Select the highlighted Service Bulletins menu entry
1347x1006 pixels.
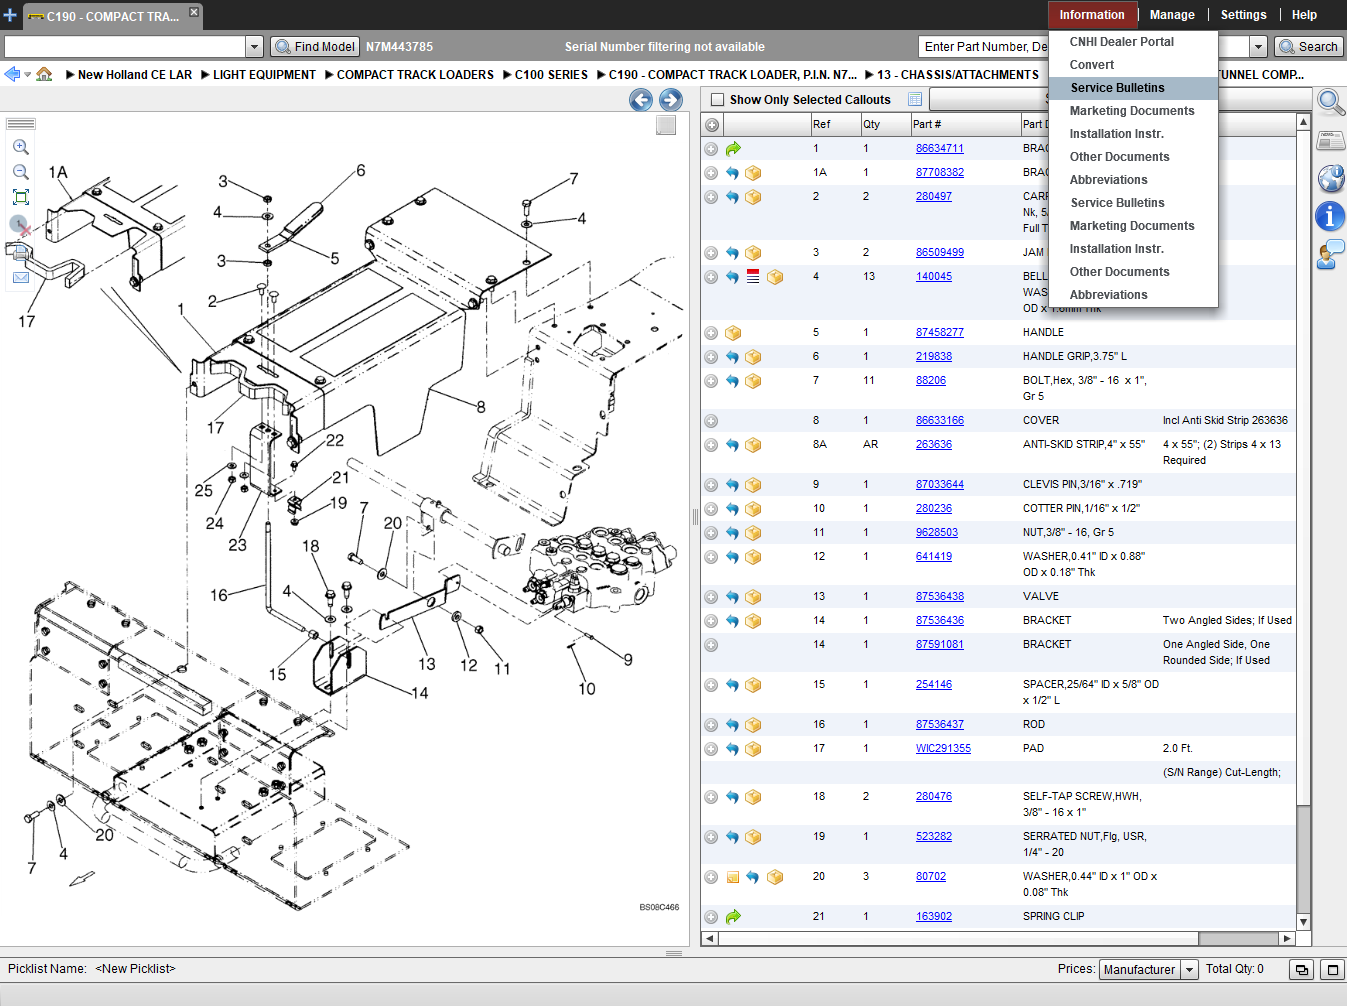coord(1133,88)
